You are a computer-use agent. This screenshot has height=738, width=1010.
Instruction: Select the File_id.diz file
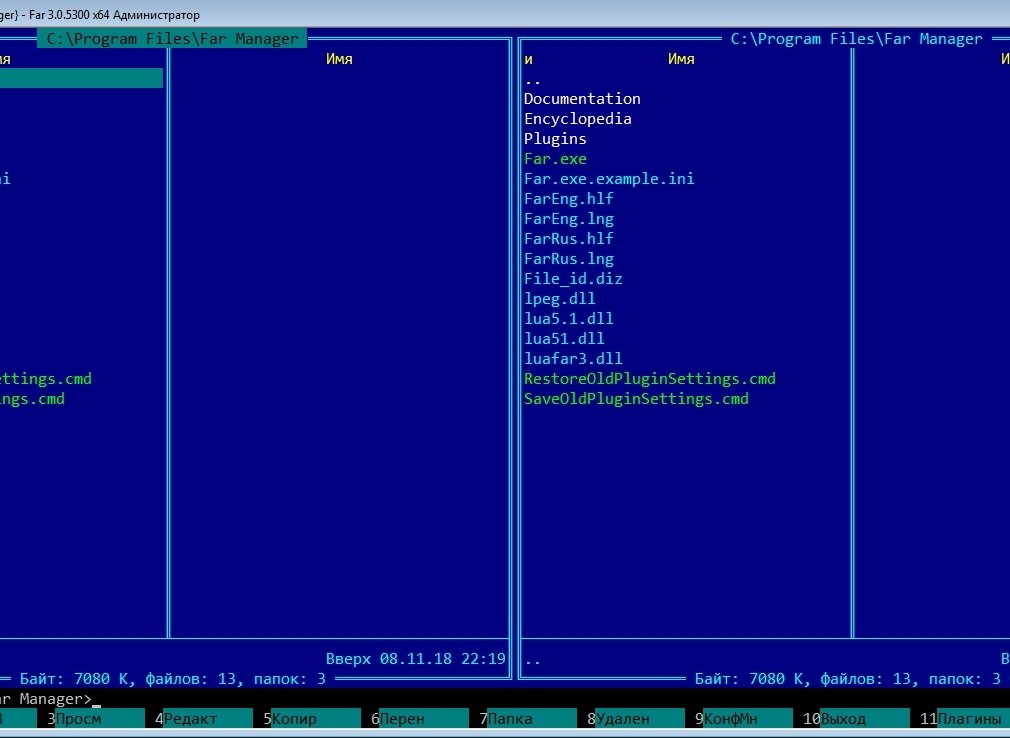tap(573, 278)
